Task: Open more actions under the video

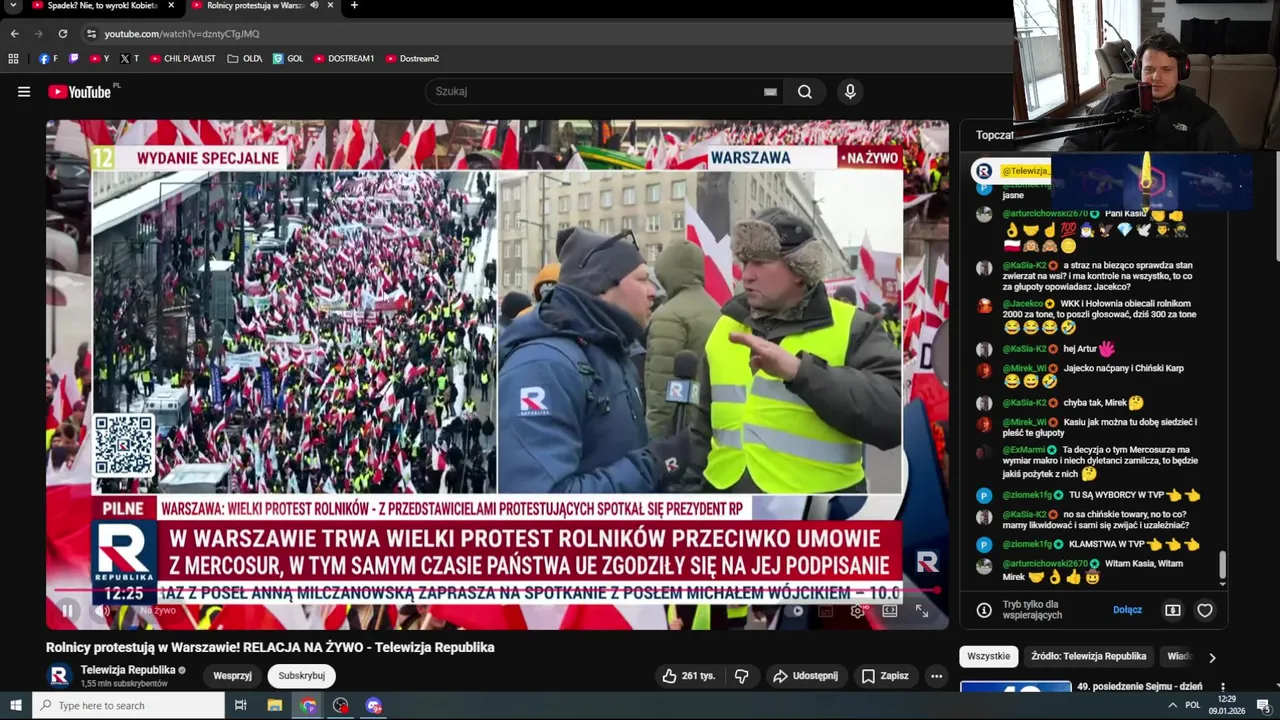Action: pos(936,676)
